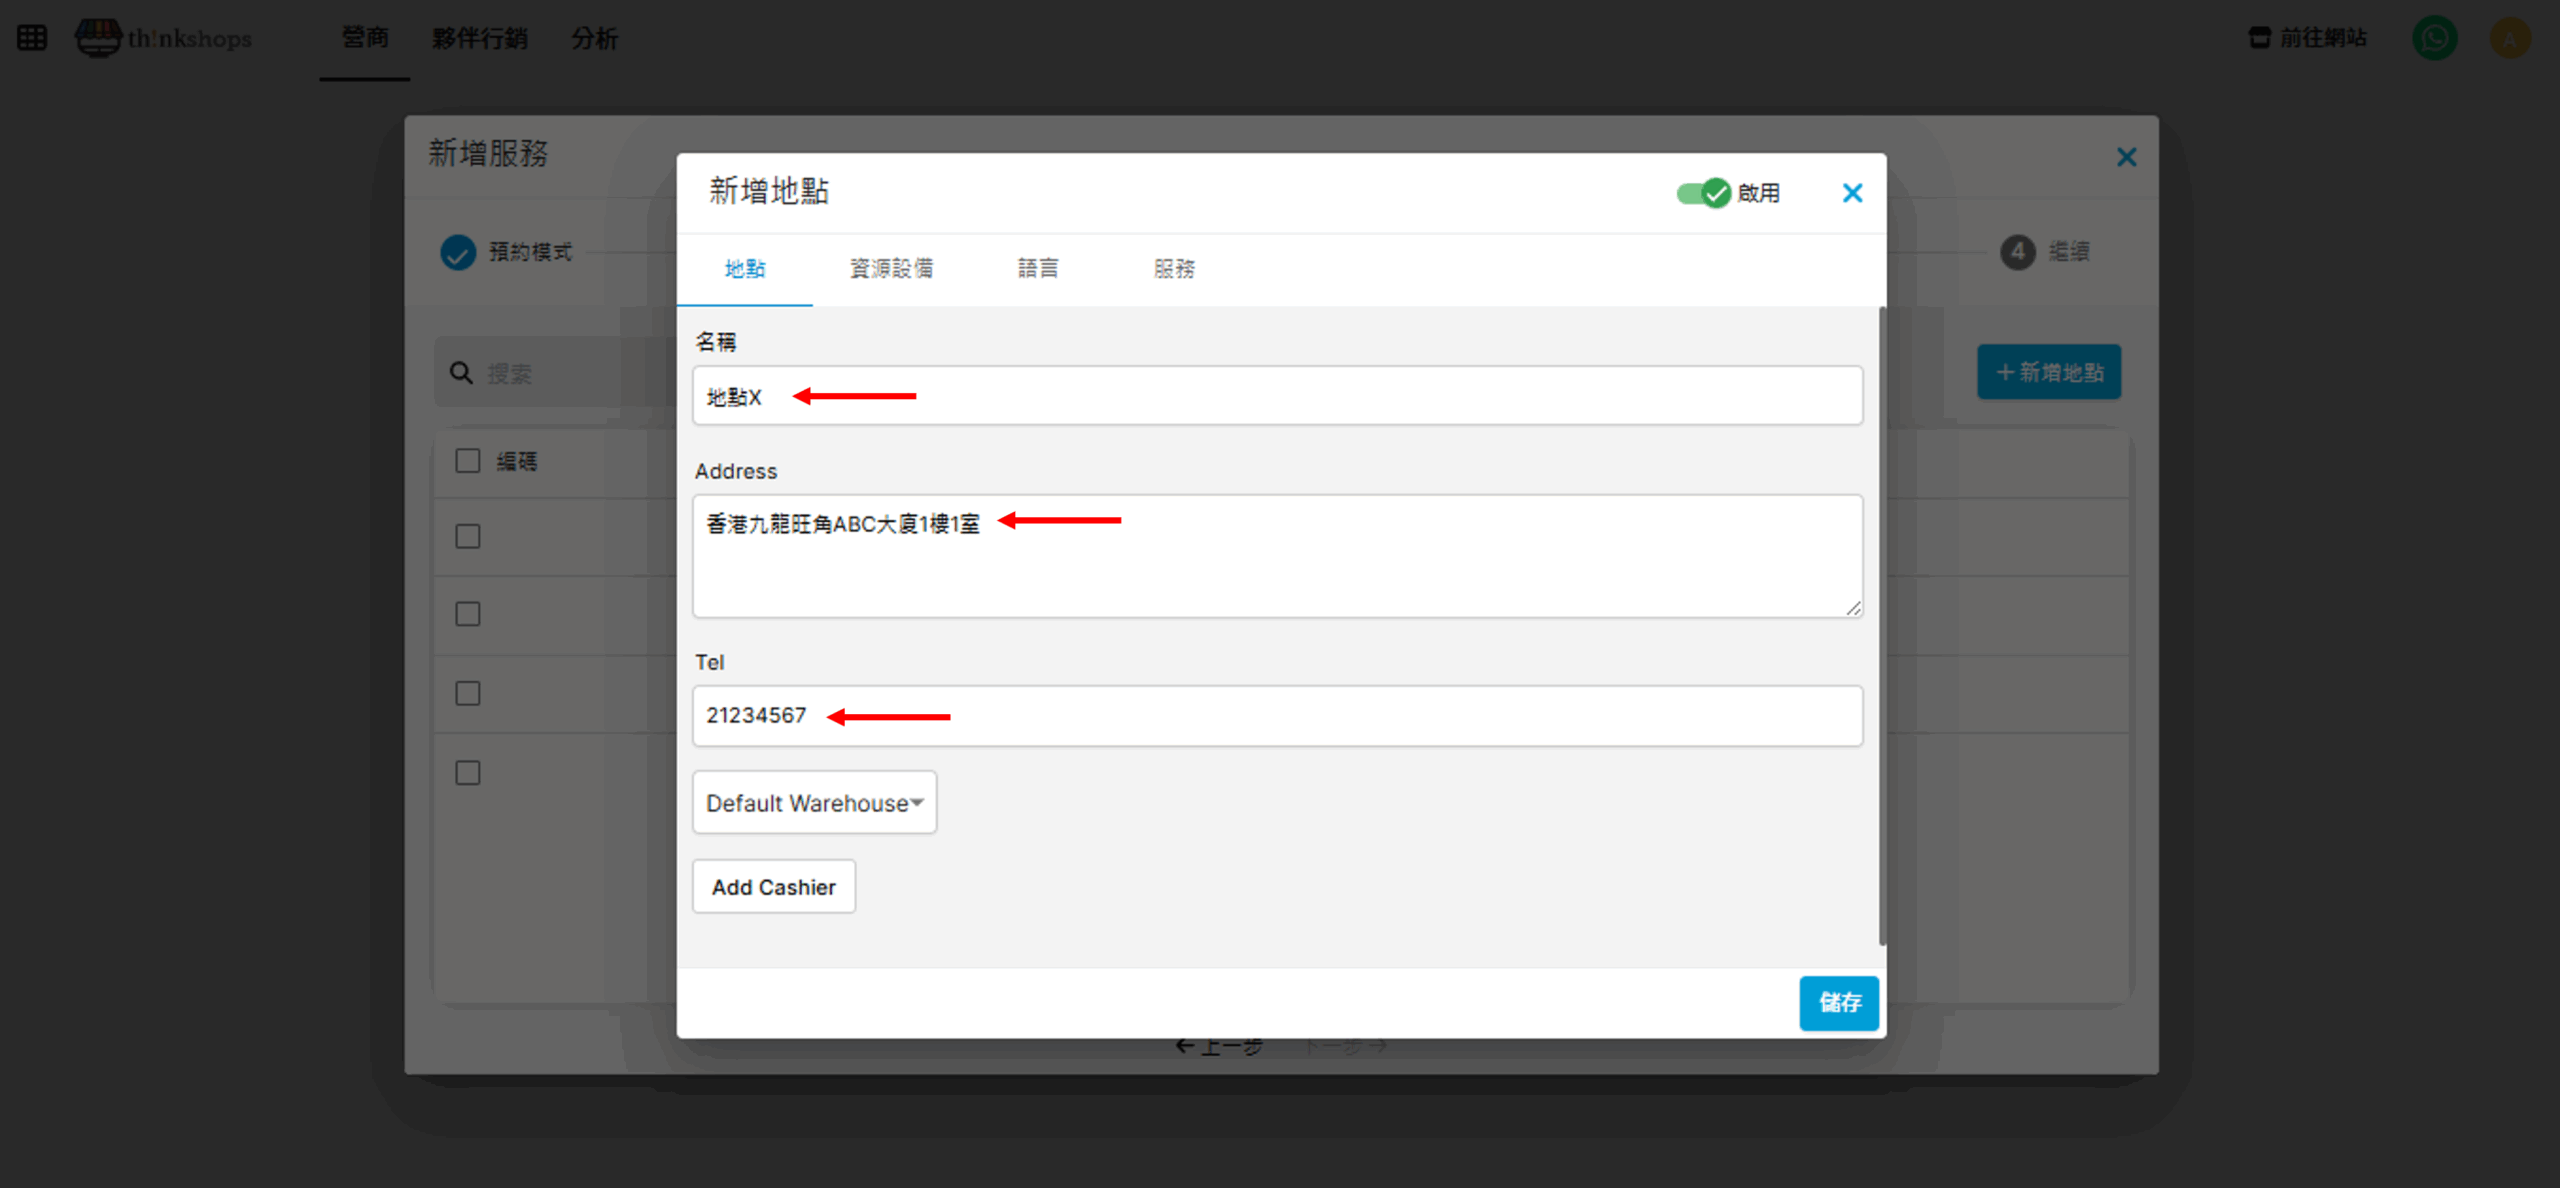Viewport: 2560px width, 1188px height.
Task: Click the Add Cashier button
Action: [x=773, y=887]
